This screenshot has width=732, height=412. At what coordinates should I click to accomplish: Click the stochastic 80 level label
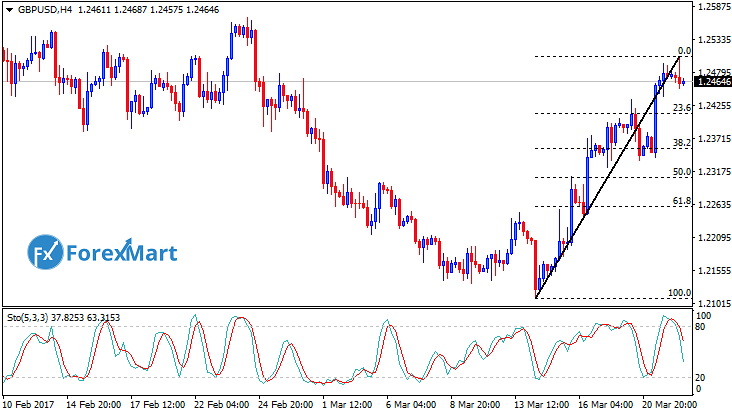point(702,327)
